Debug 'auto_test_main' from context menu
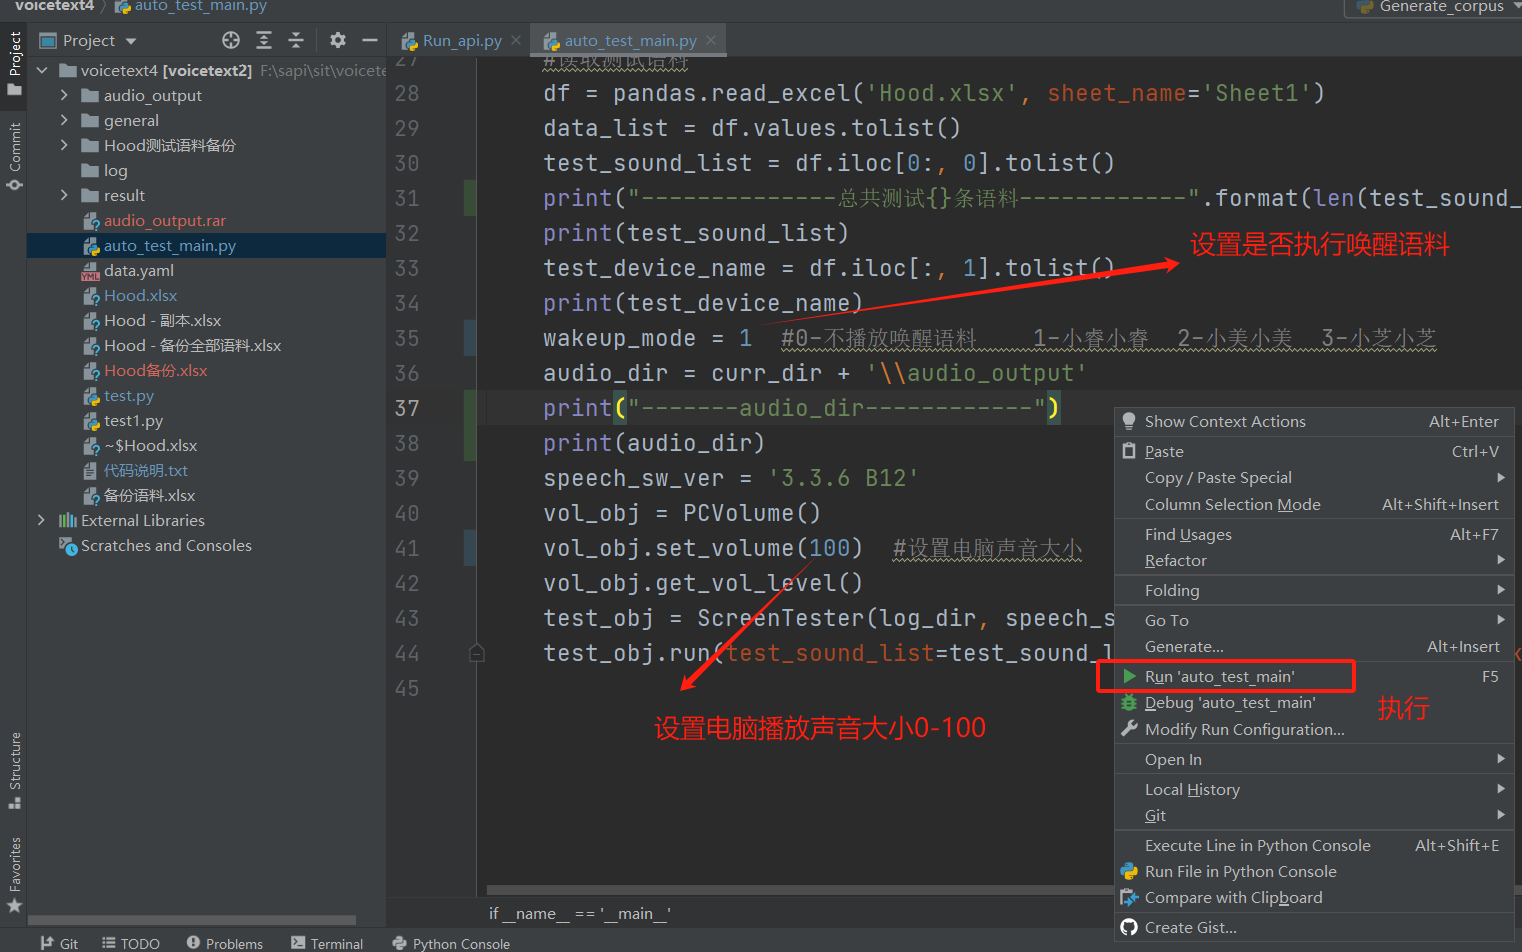Viewport: 1522px width, 952px height. tap(1314, 702)
